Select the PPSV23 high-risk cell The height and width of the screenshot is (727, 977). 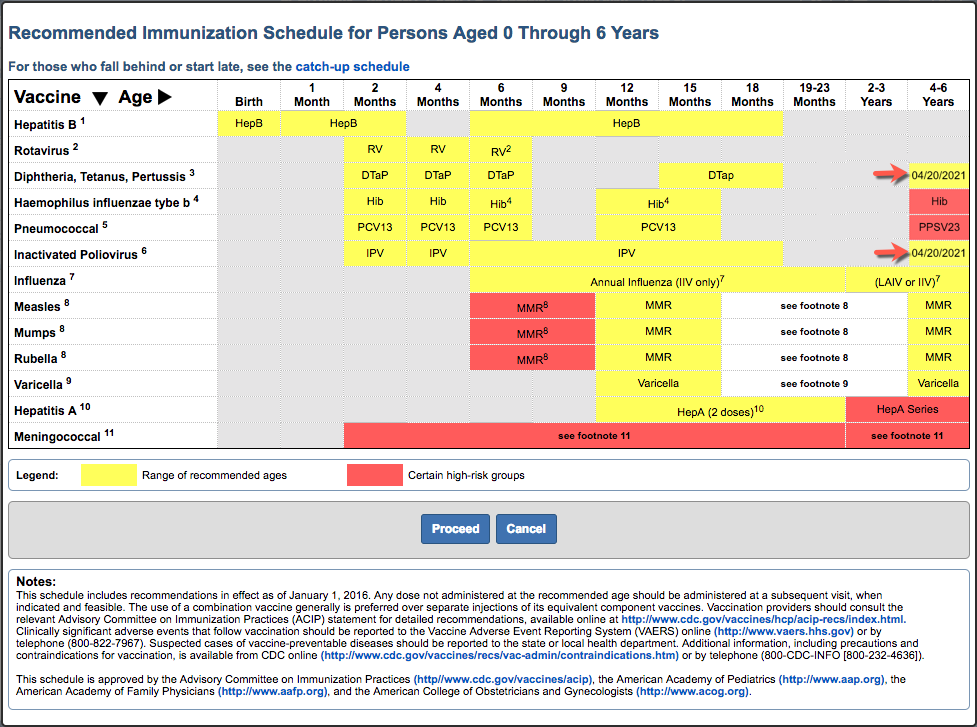pos(938,227)
